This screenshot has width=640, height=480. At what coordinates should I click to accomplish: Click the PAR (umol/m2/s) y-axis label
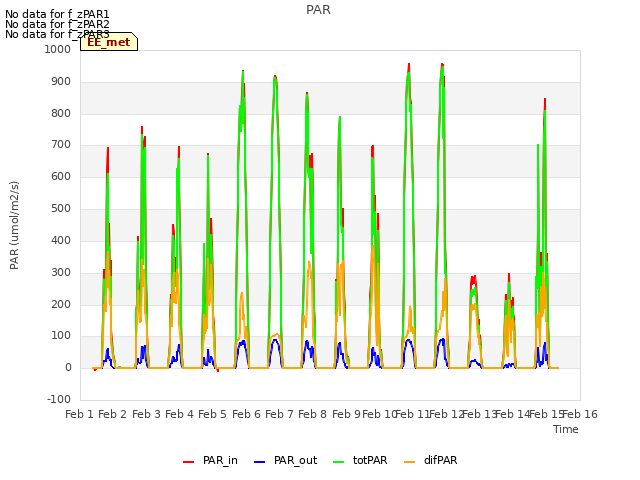14,225
